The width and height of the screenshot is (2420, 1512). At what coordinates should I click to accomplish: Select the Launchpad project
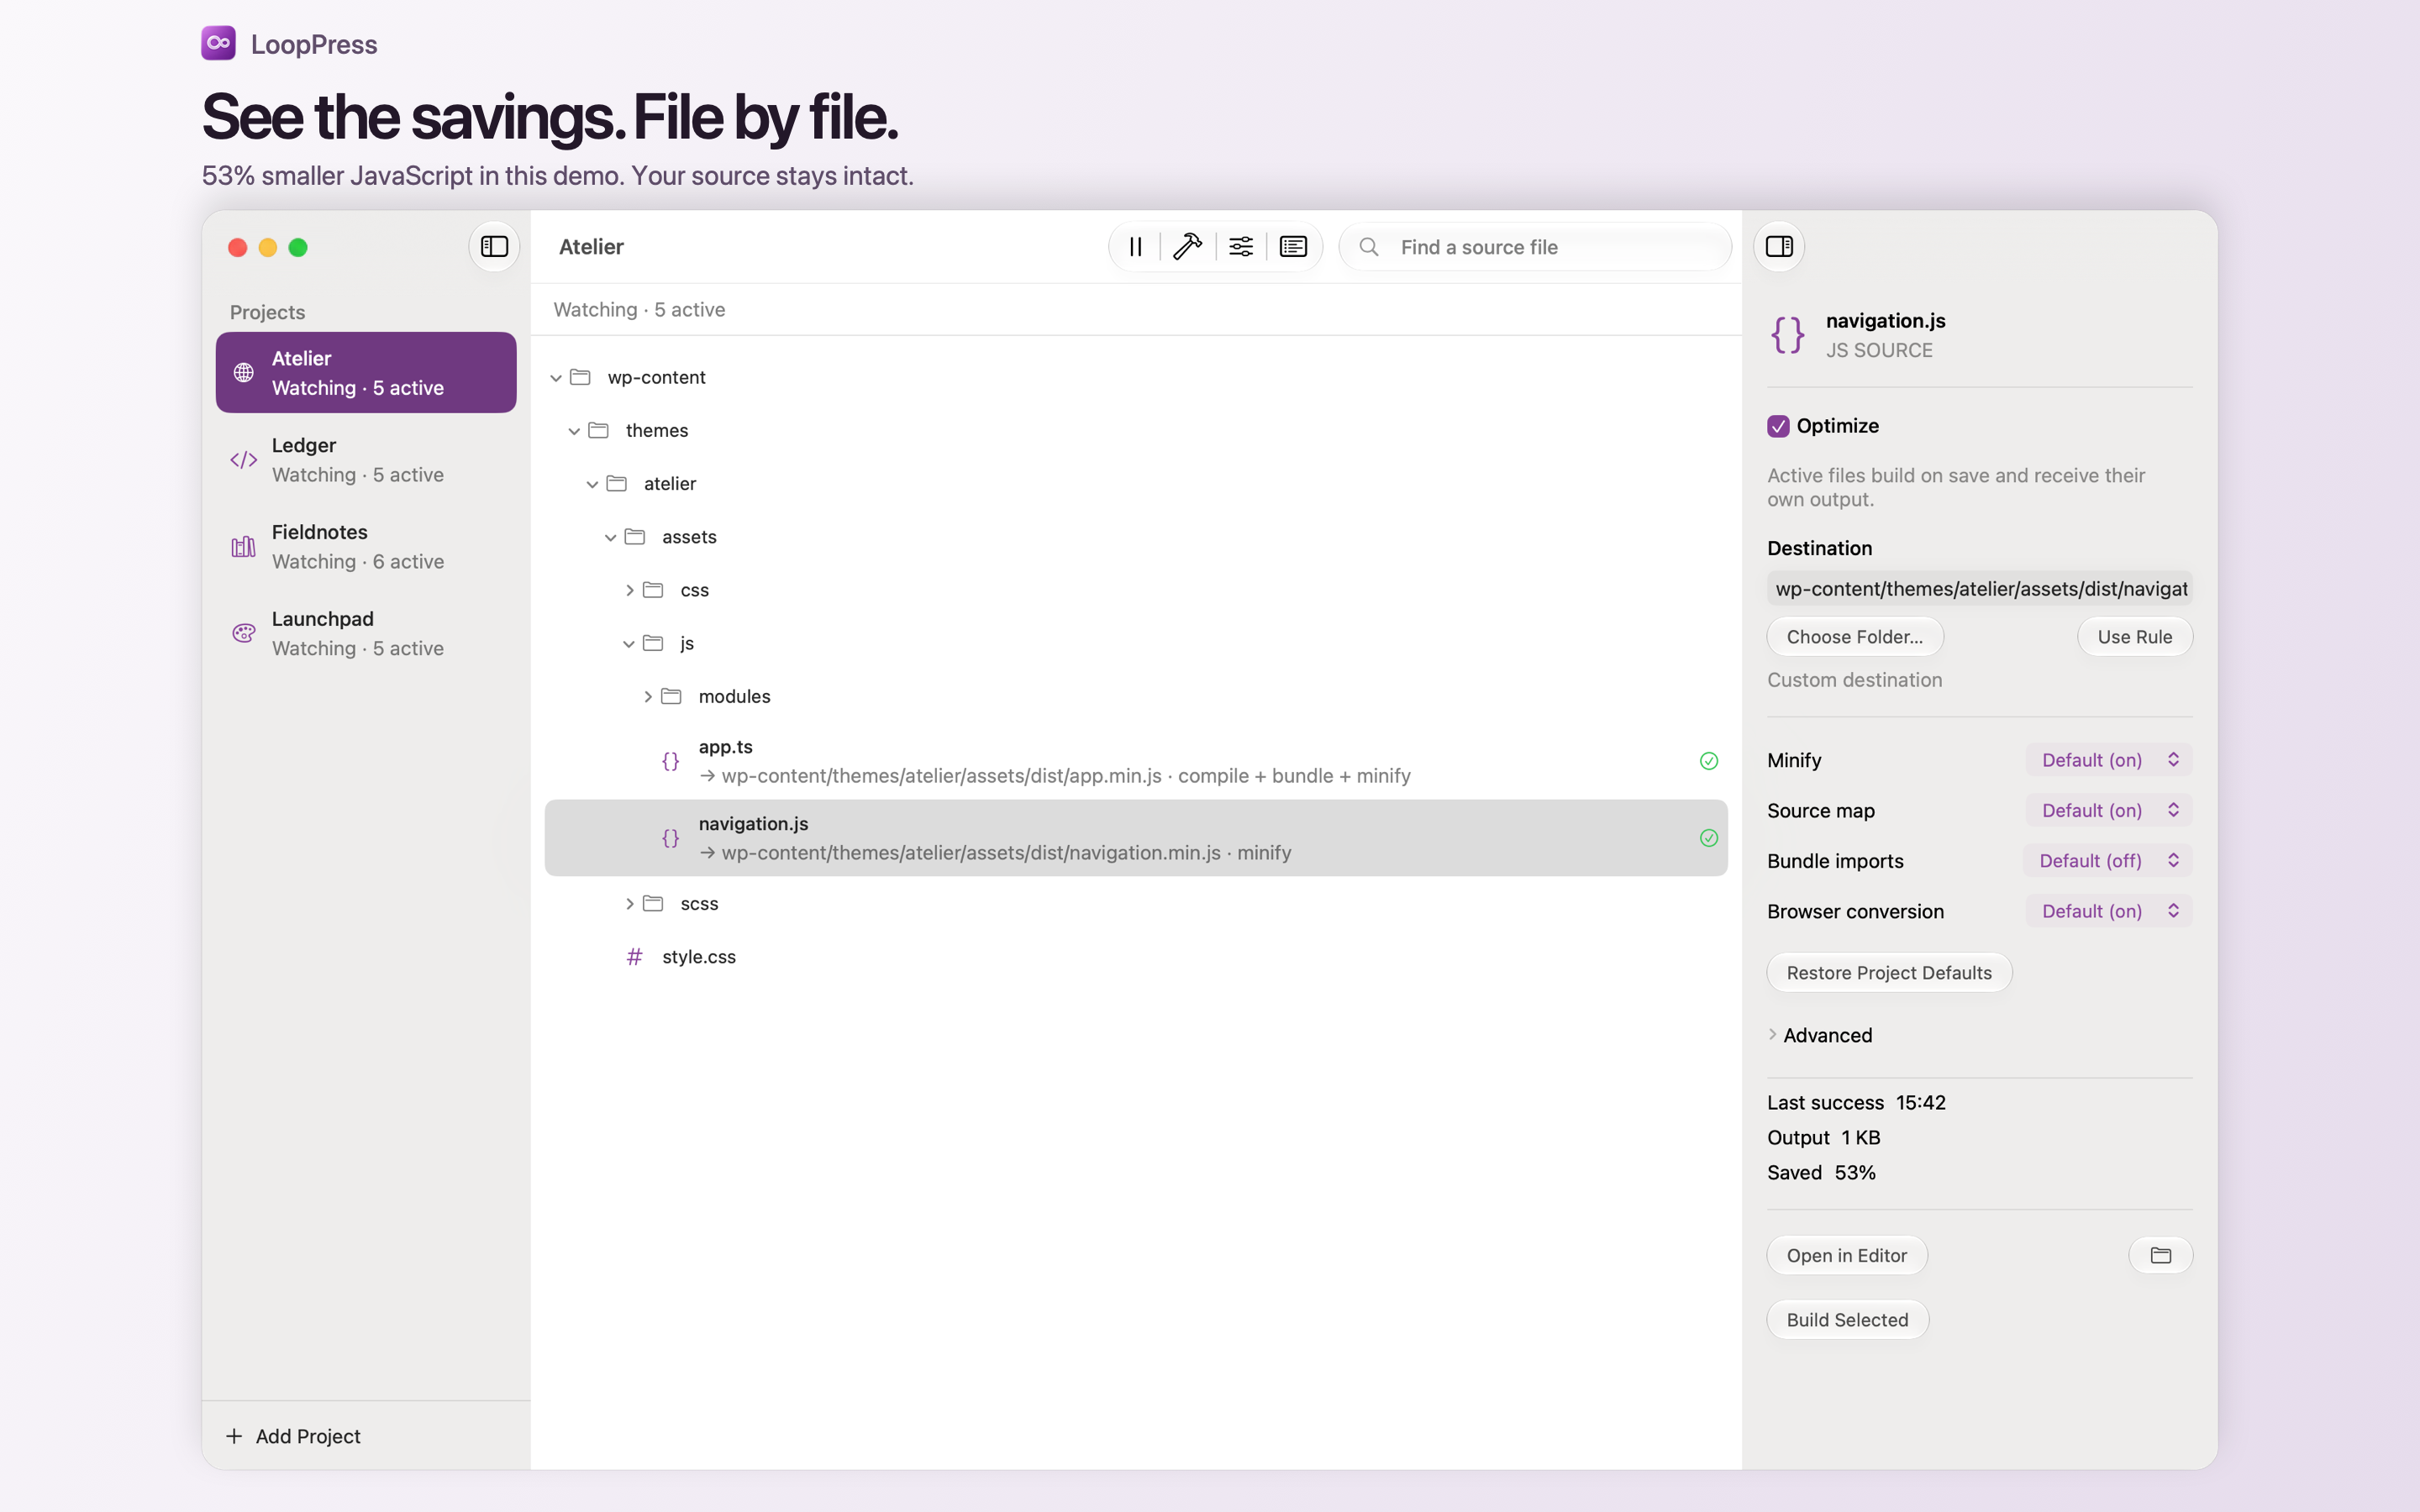pos(366,634)
